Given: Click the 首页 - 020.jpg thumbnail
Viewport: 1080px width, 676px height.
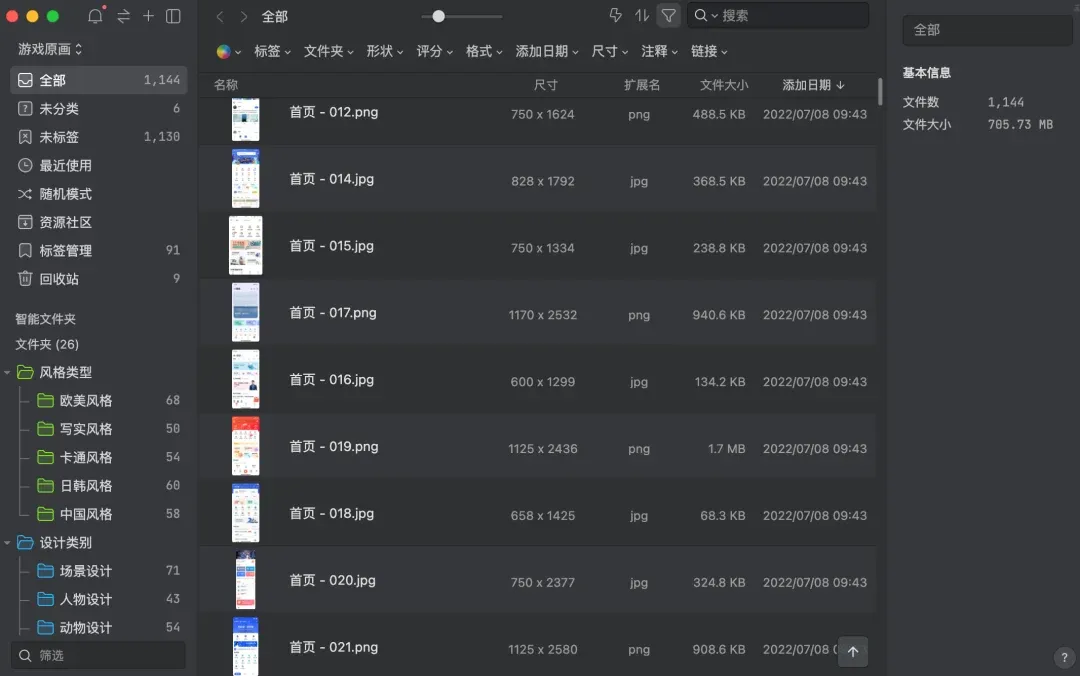Looking at the screenshot, I should 245,580.
